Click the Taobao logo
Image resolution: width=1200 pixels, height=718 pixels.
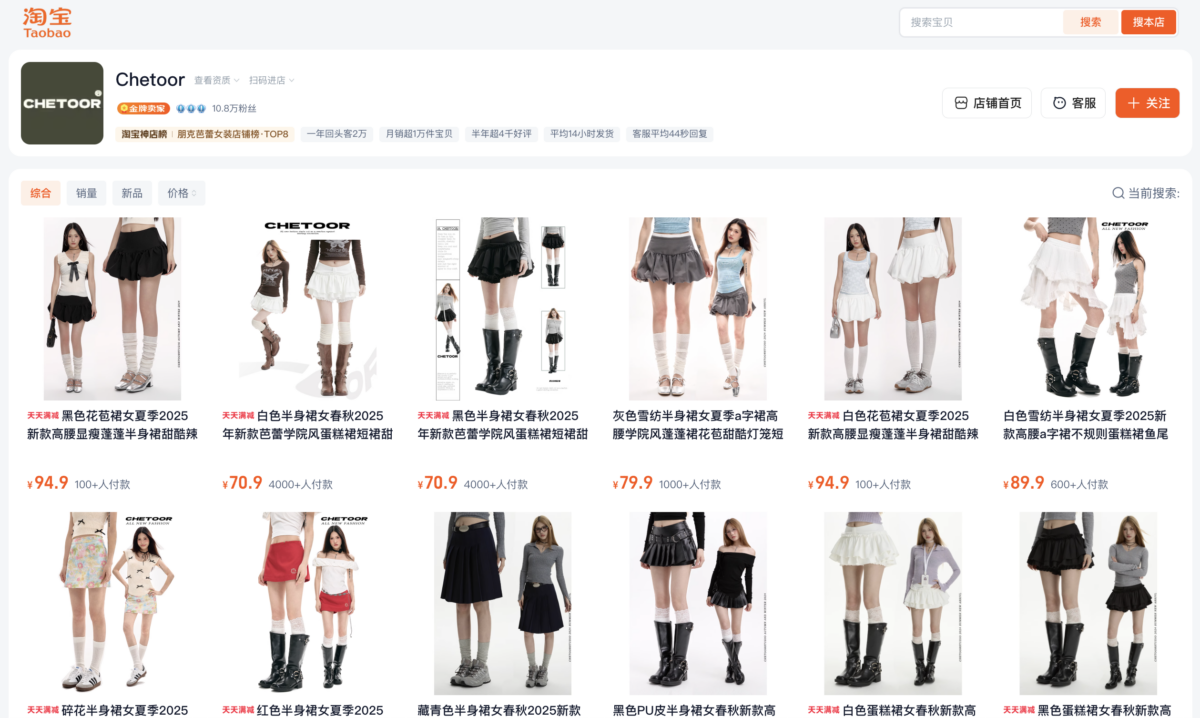[x=47, y=22]
